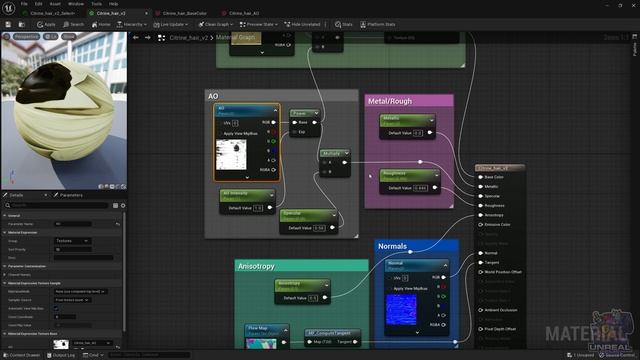Select the Details panel tab
This screenshot has height=360, width=640.
coord(16,195)
